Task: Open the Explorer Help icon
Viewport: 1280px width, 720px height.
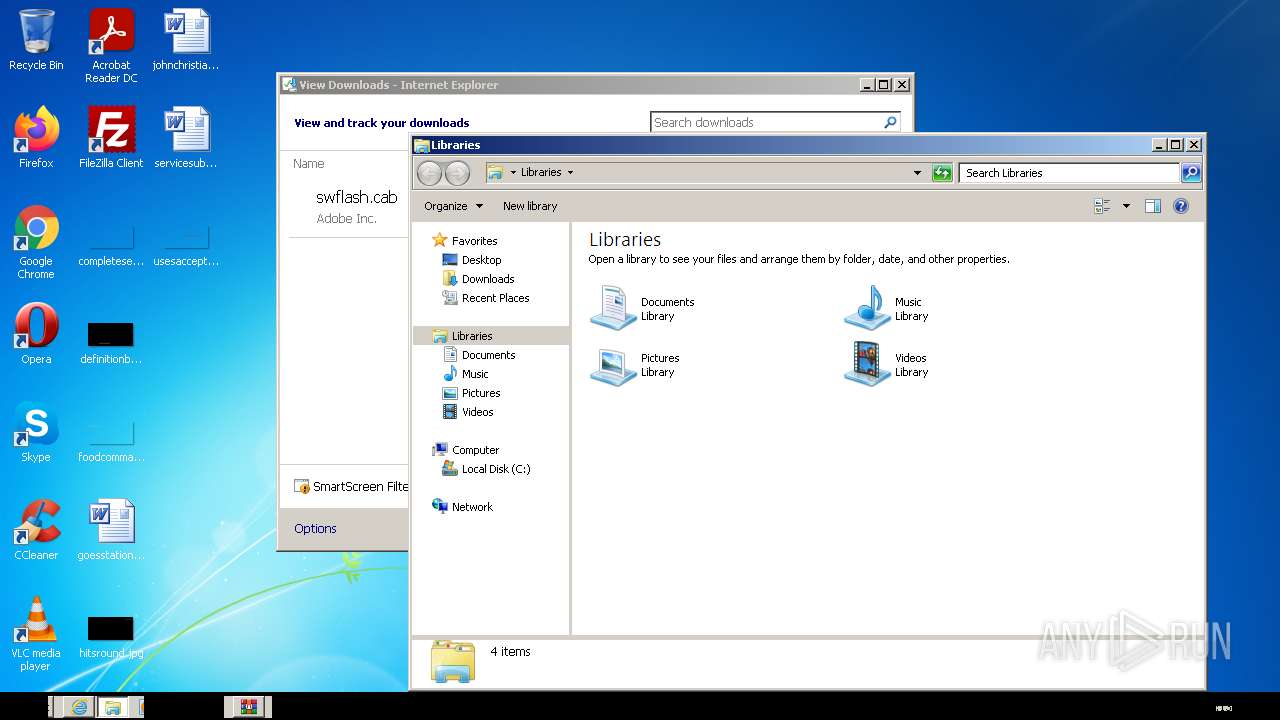Action: 1181,206
